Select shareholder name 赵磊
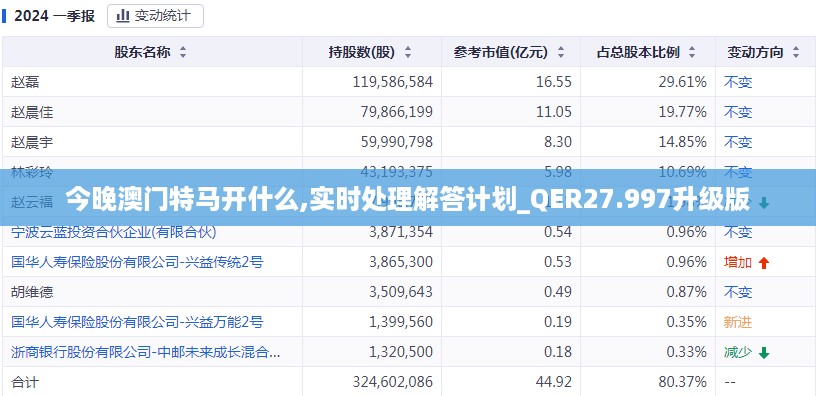The height and width of the screenshot is (396, 816). [x=25, y=82]
